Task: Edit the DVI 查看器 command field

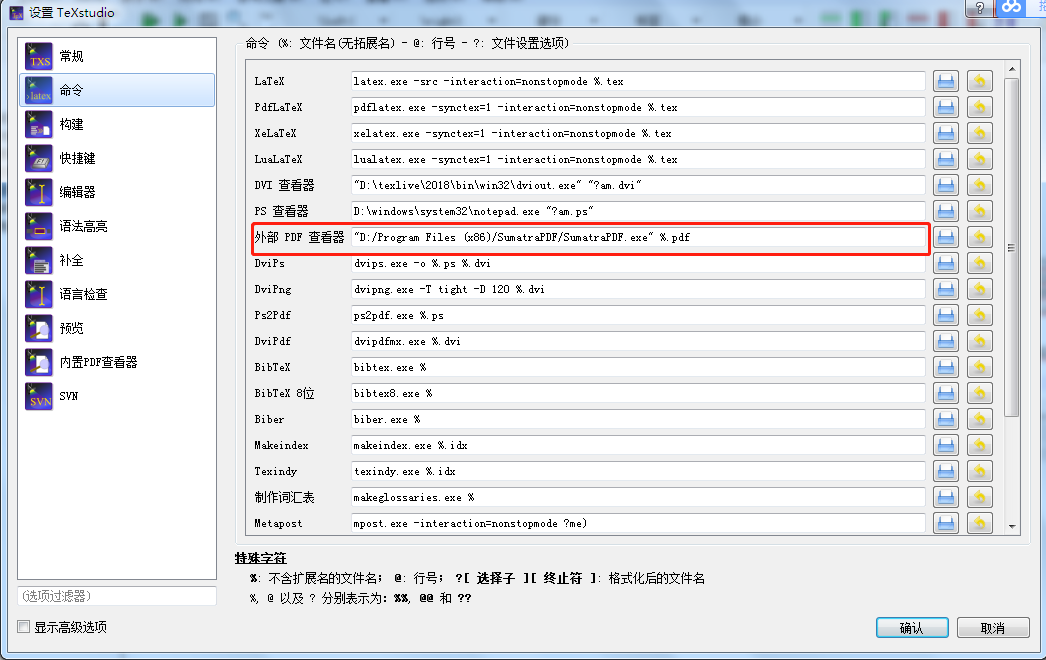Action: point(638,186)
